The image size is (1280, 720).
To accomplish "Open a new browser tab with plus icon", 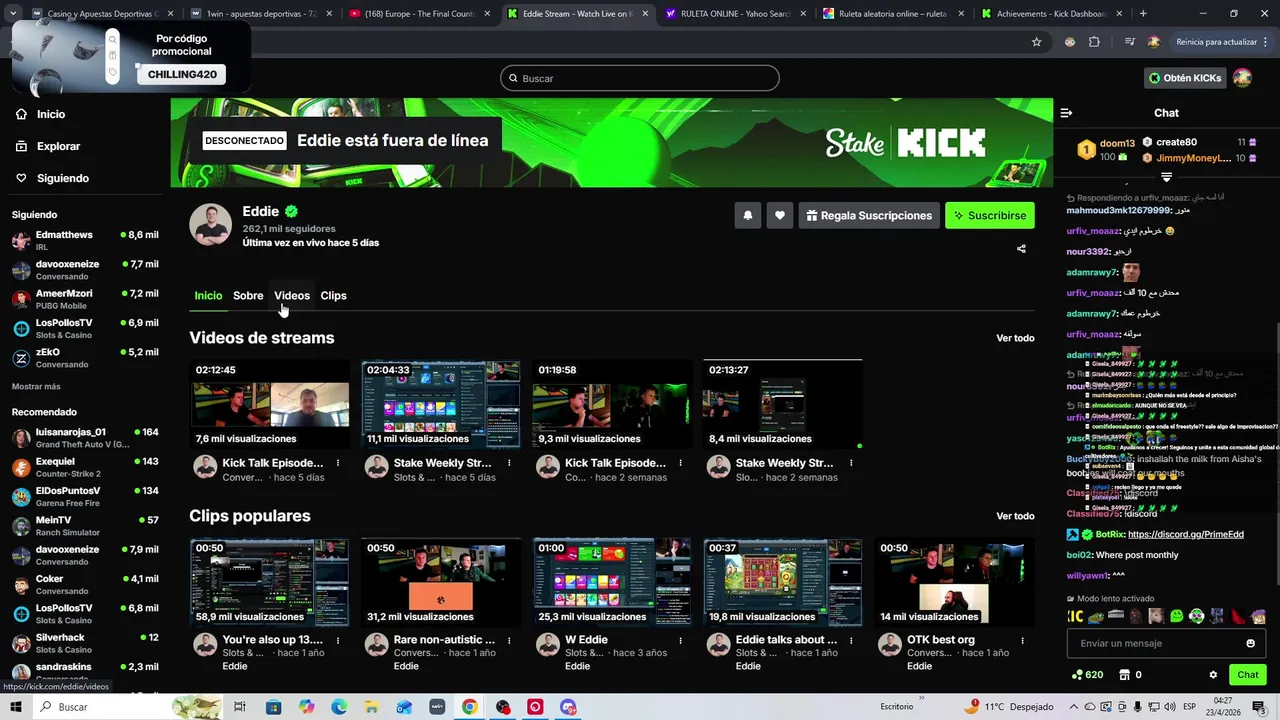I will [x=1143, y=14].
